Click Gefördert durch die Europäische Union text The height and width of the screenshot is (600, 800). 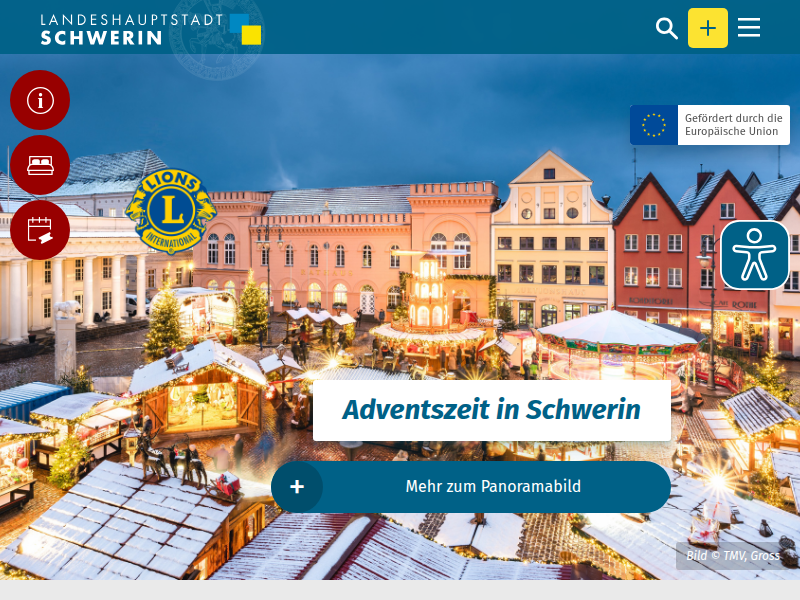click(733, 125)
